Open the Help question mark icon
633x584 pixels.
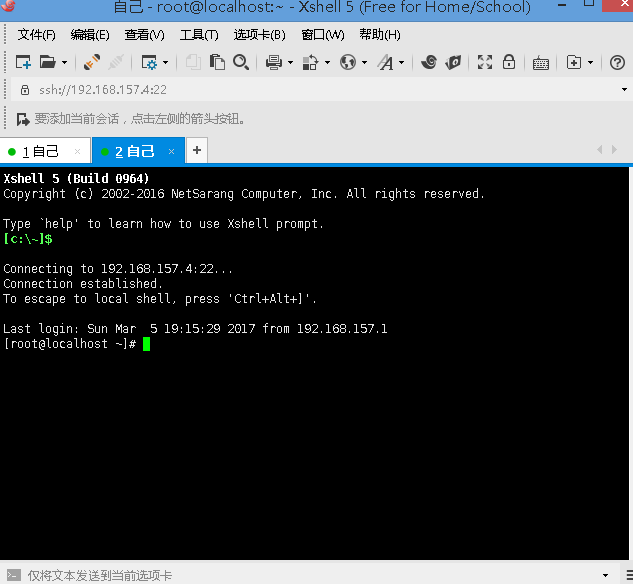coord(617,63)
